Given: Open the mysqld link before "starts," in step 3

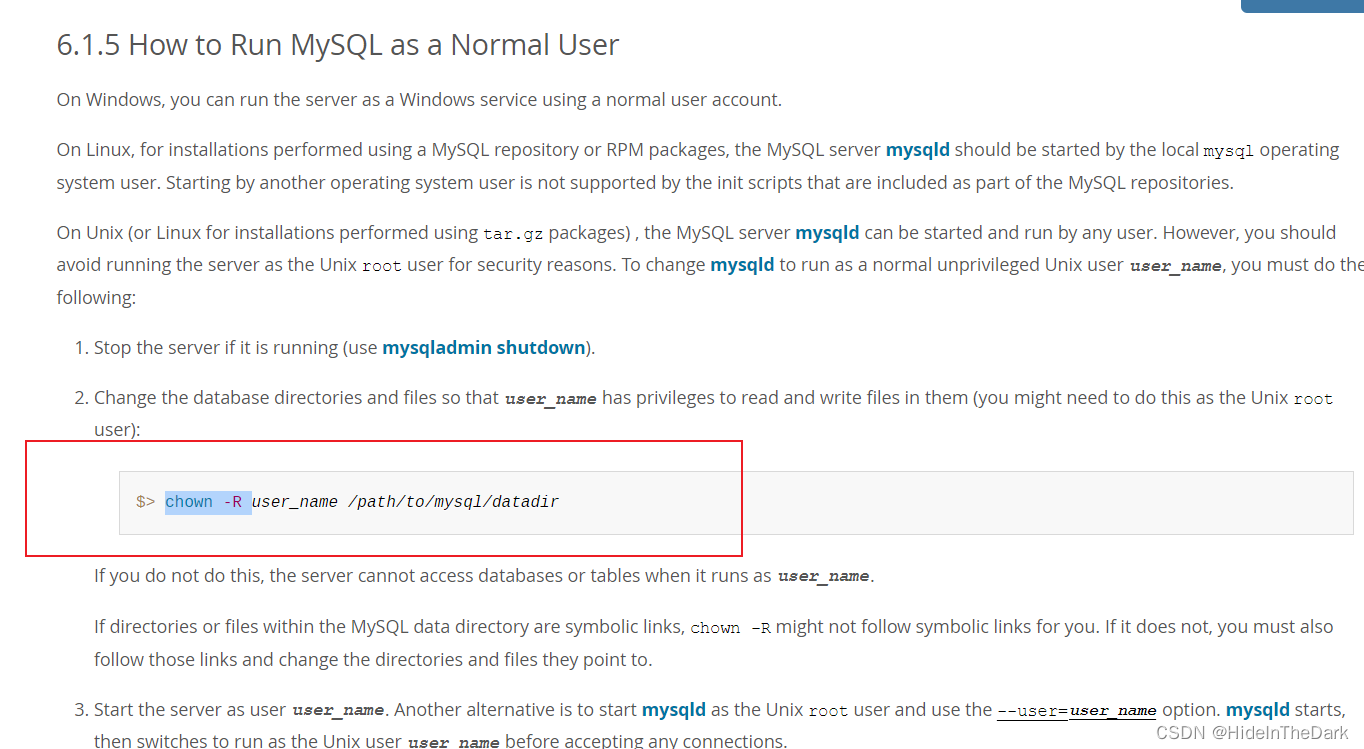Looking at the screenshot, I should 1258,710.
